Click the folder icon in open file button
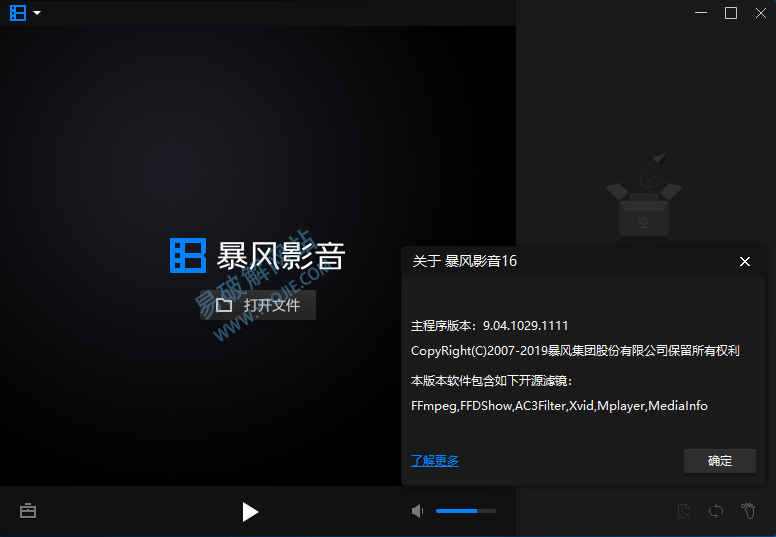The image size is (776, 537). 224,305
